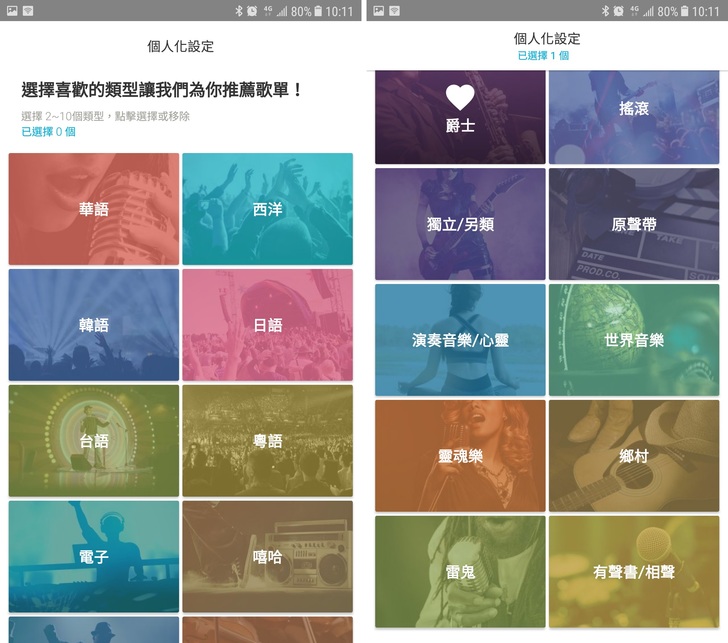
Task: Click the 已選擇 1 個 counter text
Action: pyautogui.click(x=543, y=56)
